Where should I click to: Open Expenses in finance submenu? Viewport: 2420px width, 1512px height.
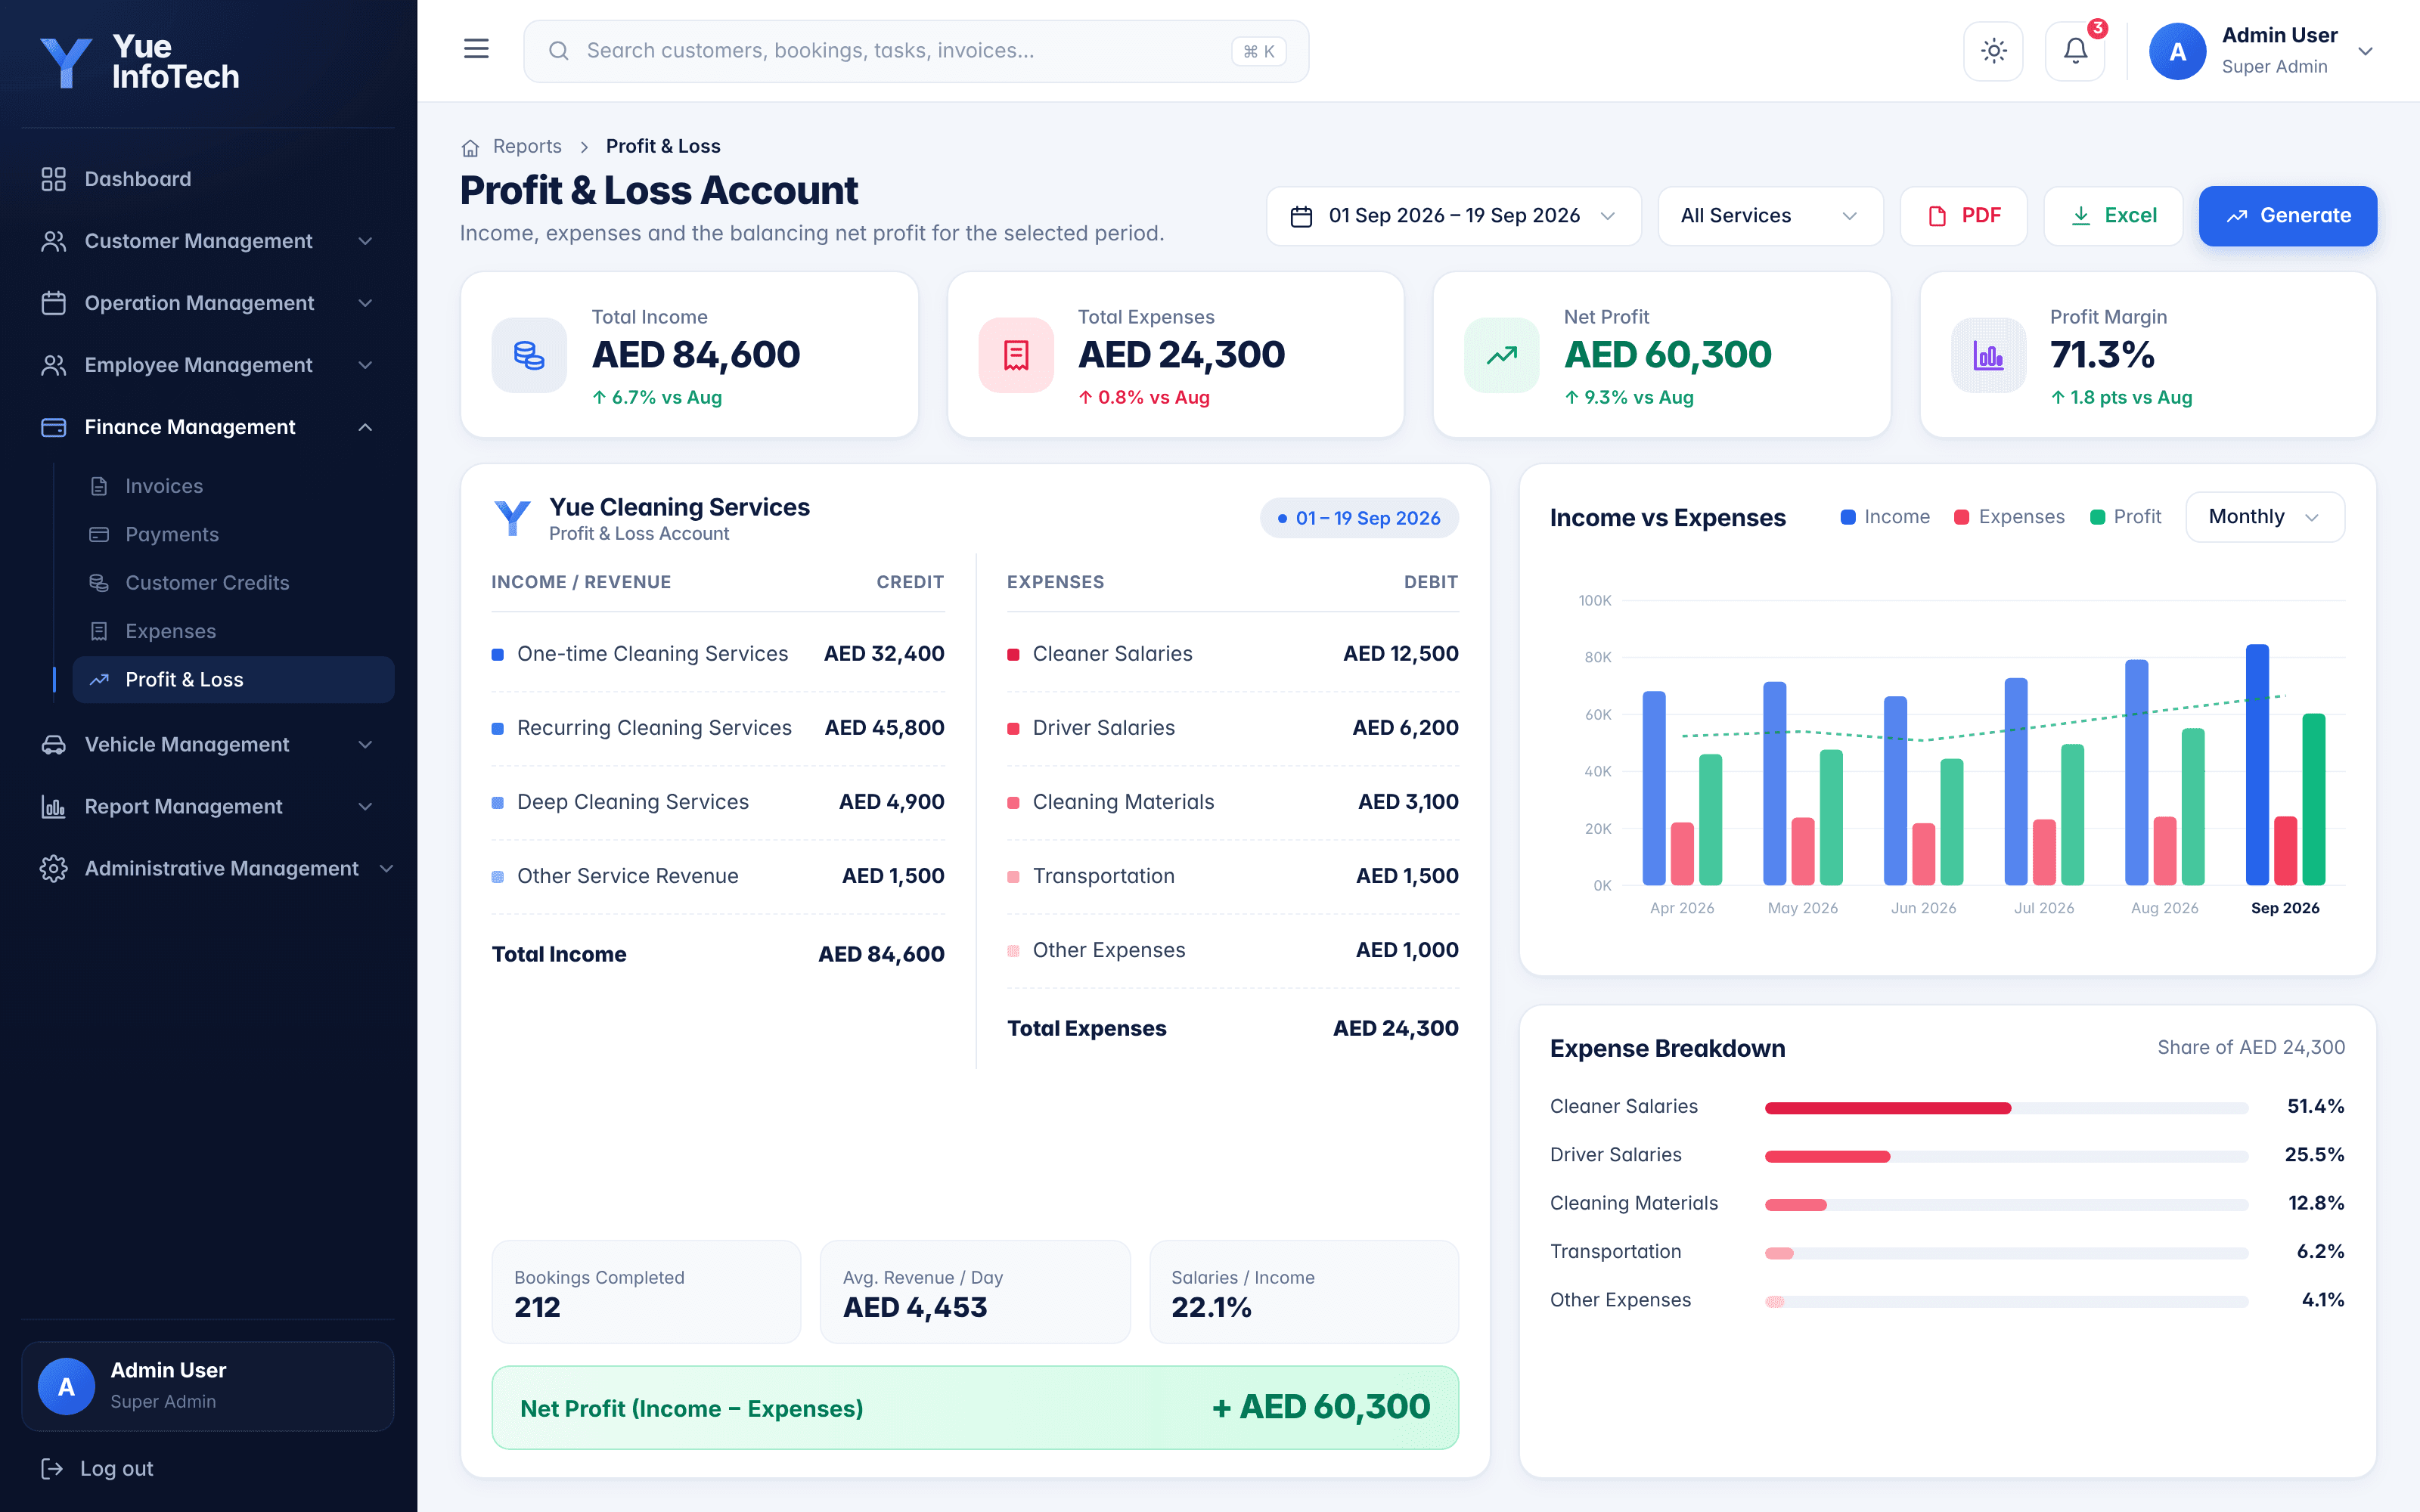click(x=233, y=632)
